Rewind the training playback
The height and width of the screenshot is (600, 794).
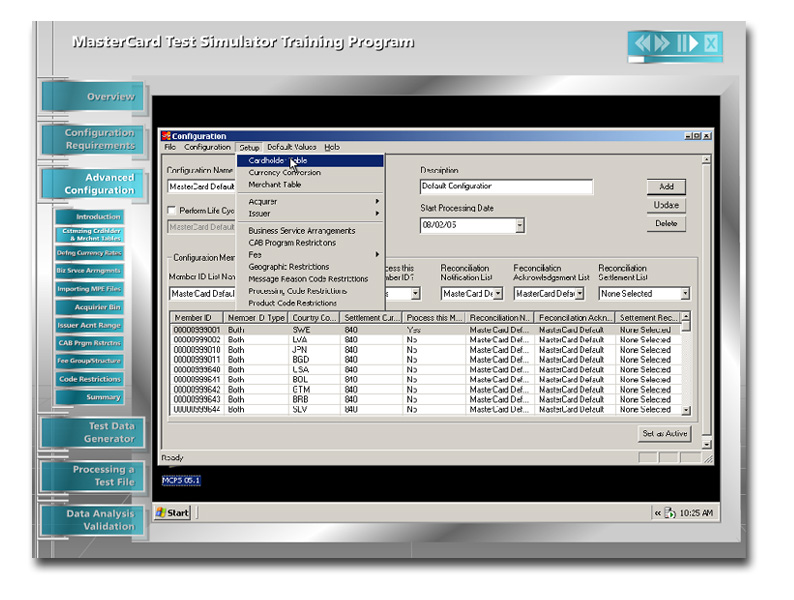pyautogui.click(x=643, y=43)
